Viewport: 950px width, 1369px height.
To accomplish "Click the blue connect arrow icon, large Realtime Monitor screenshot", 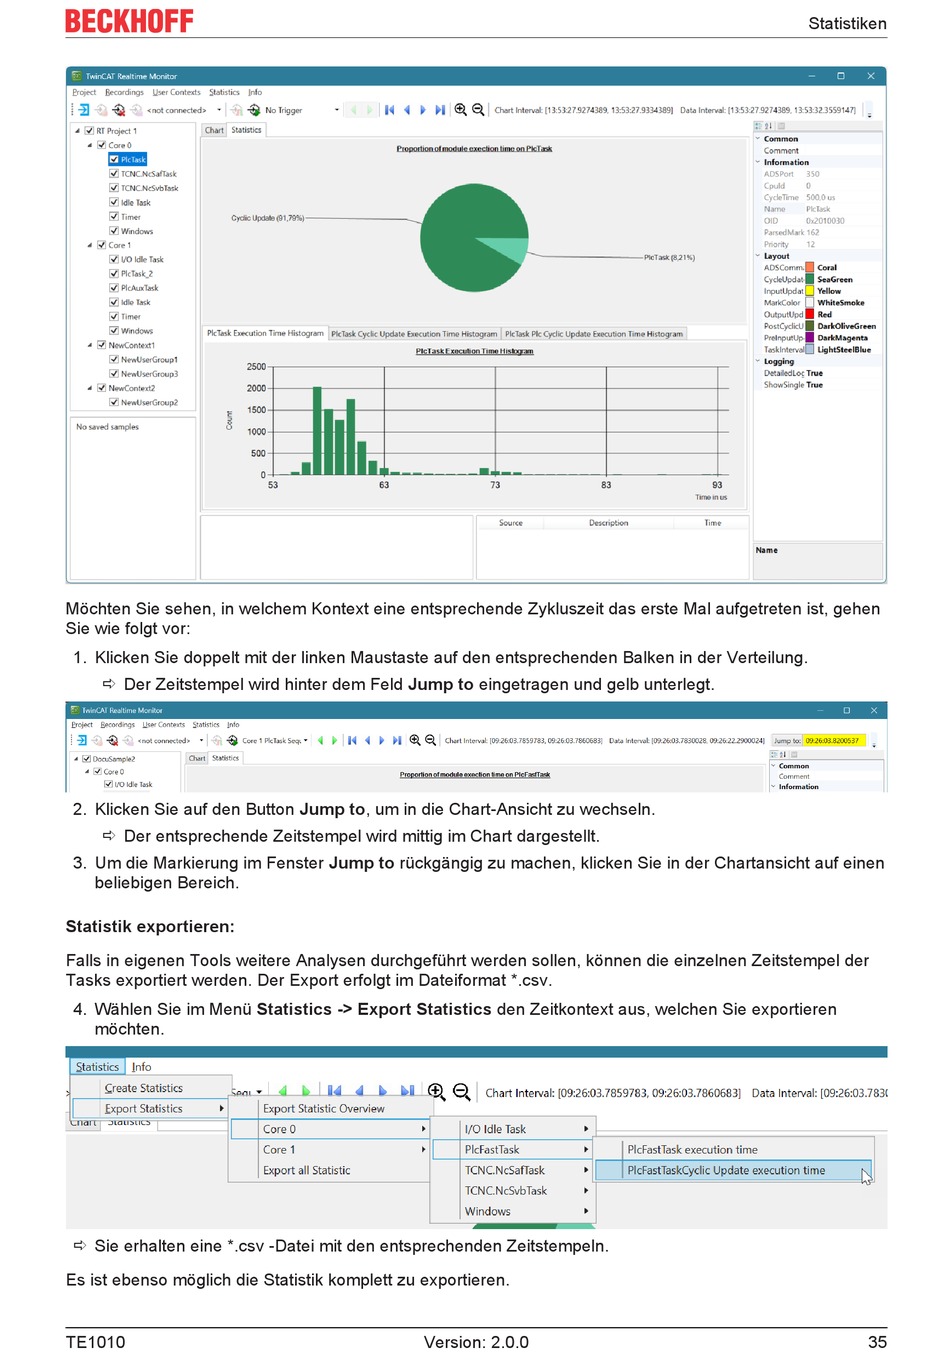I will (83, 110).
